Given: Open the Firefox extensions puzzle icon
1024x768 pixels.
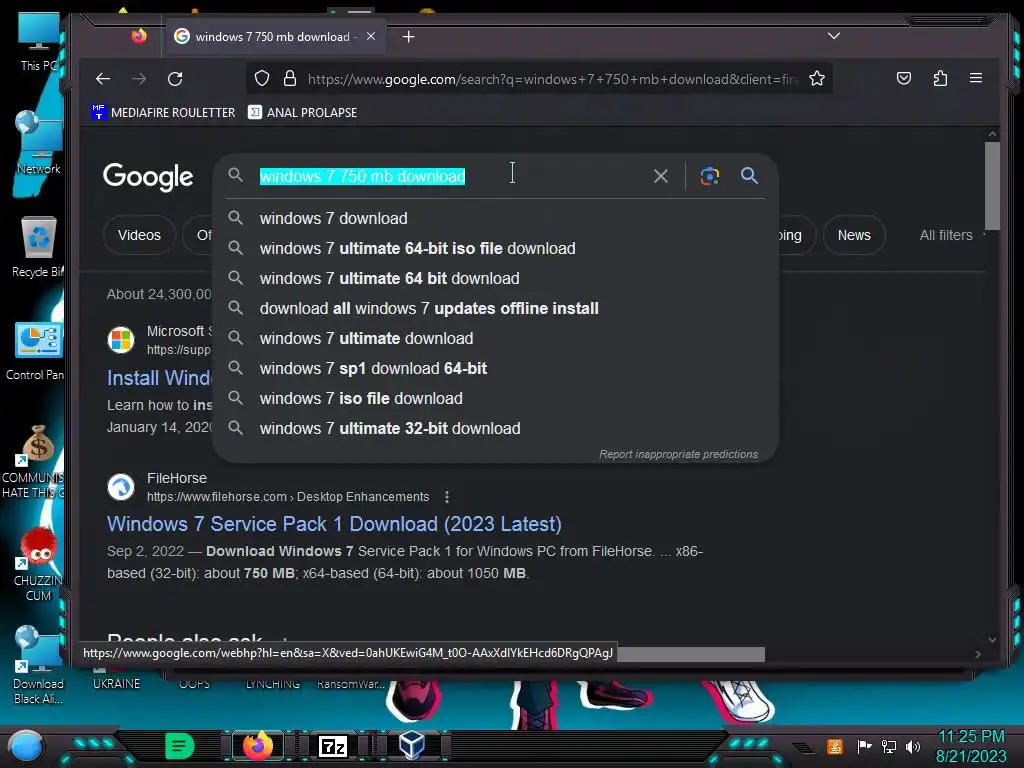Looking at the screenshot, I should tap(940, 78).
